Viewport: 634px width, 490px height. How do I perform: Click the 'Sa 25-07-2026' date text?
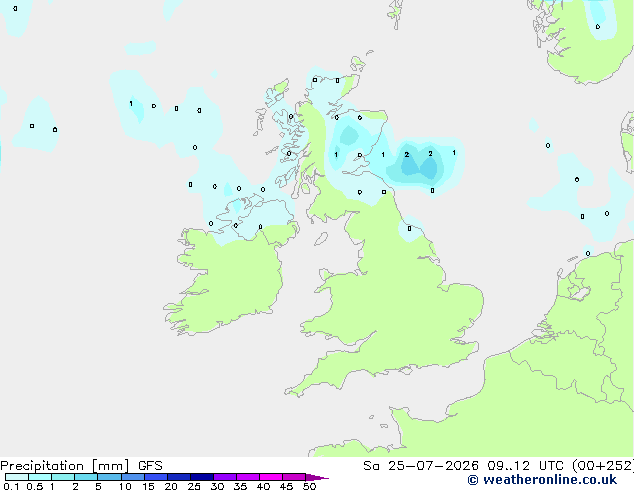coord(421,466)
